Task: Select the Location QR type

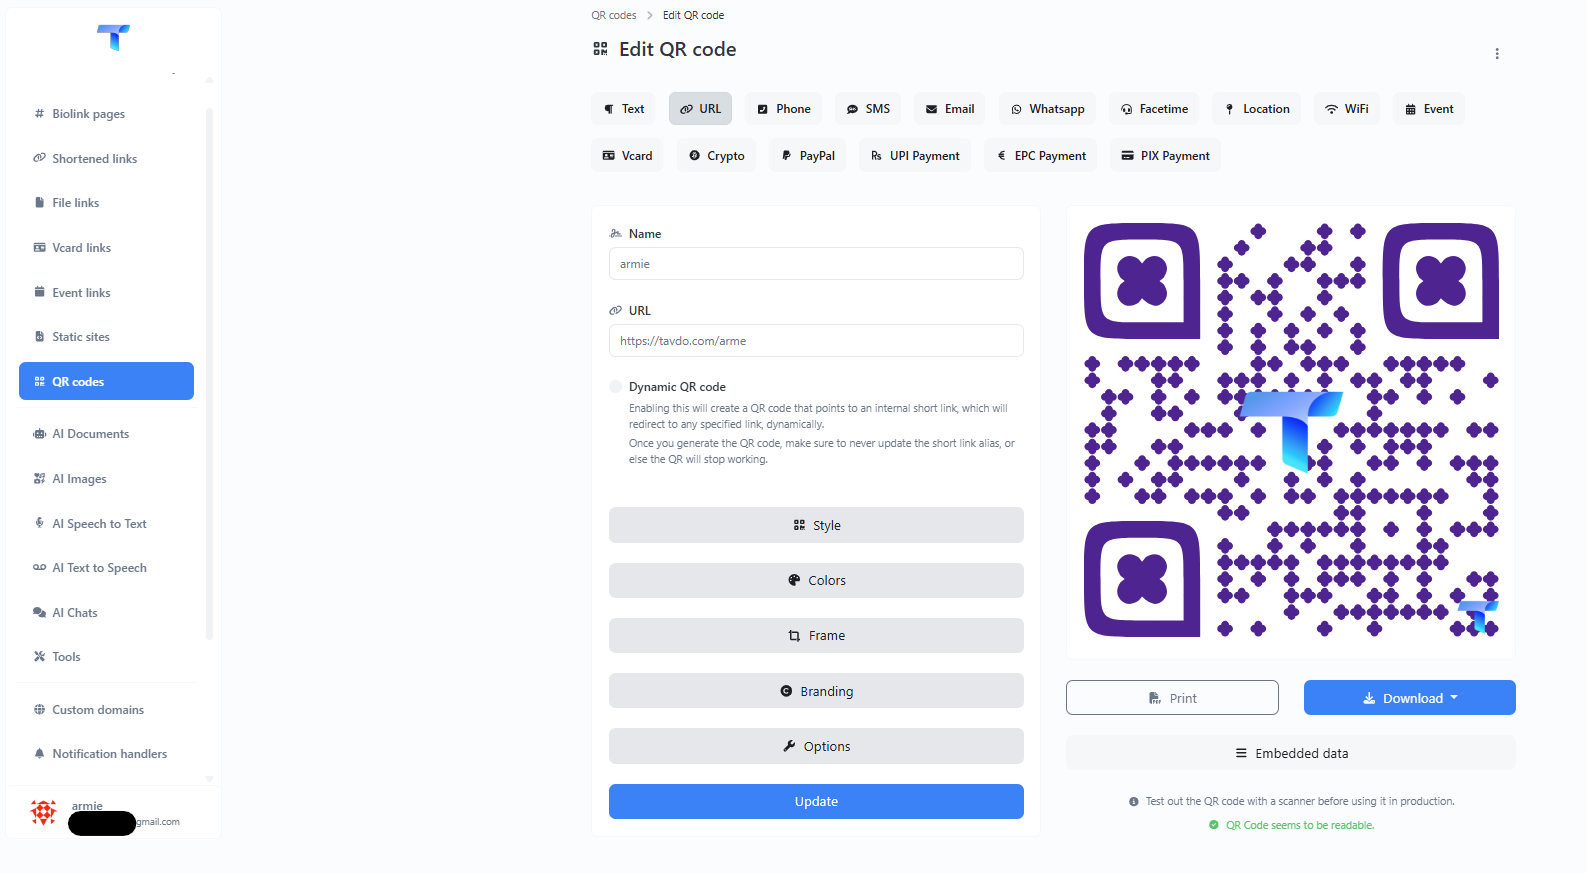Action: click(1256, 108)
